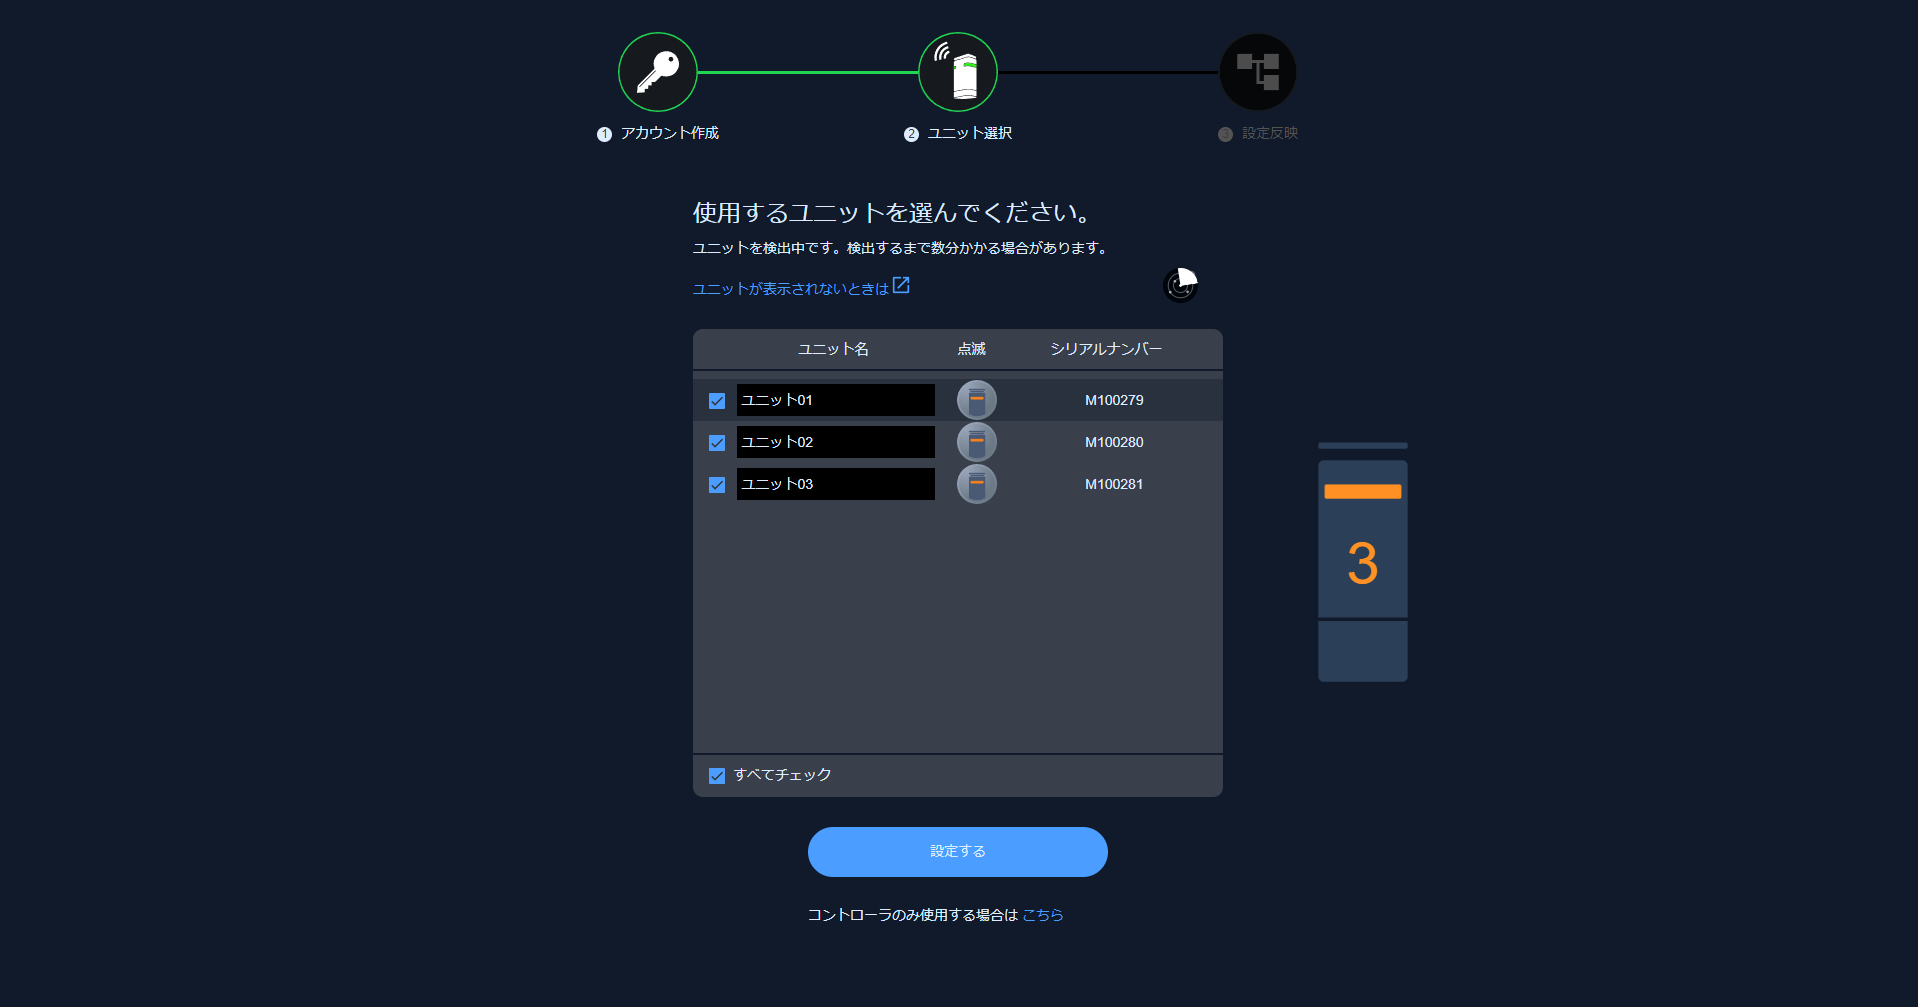
Task: Open the external link icon next to help text
Action: point(901,284)
